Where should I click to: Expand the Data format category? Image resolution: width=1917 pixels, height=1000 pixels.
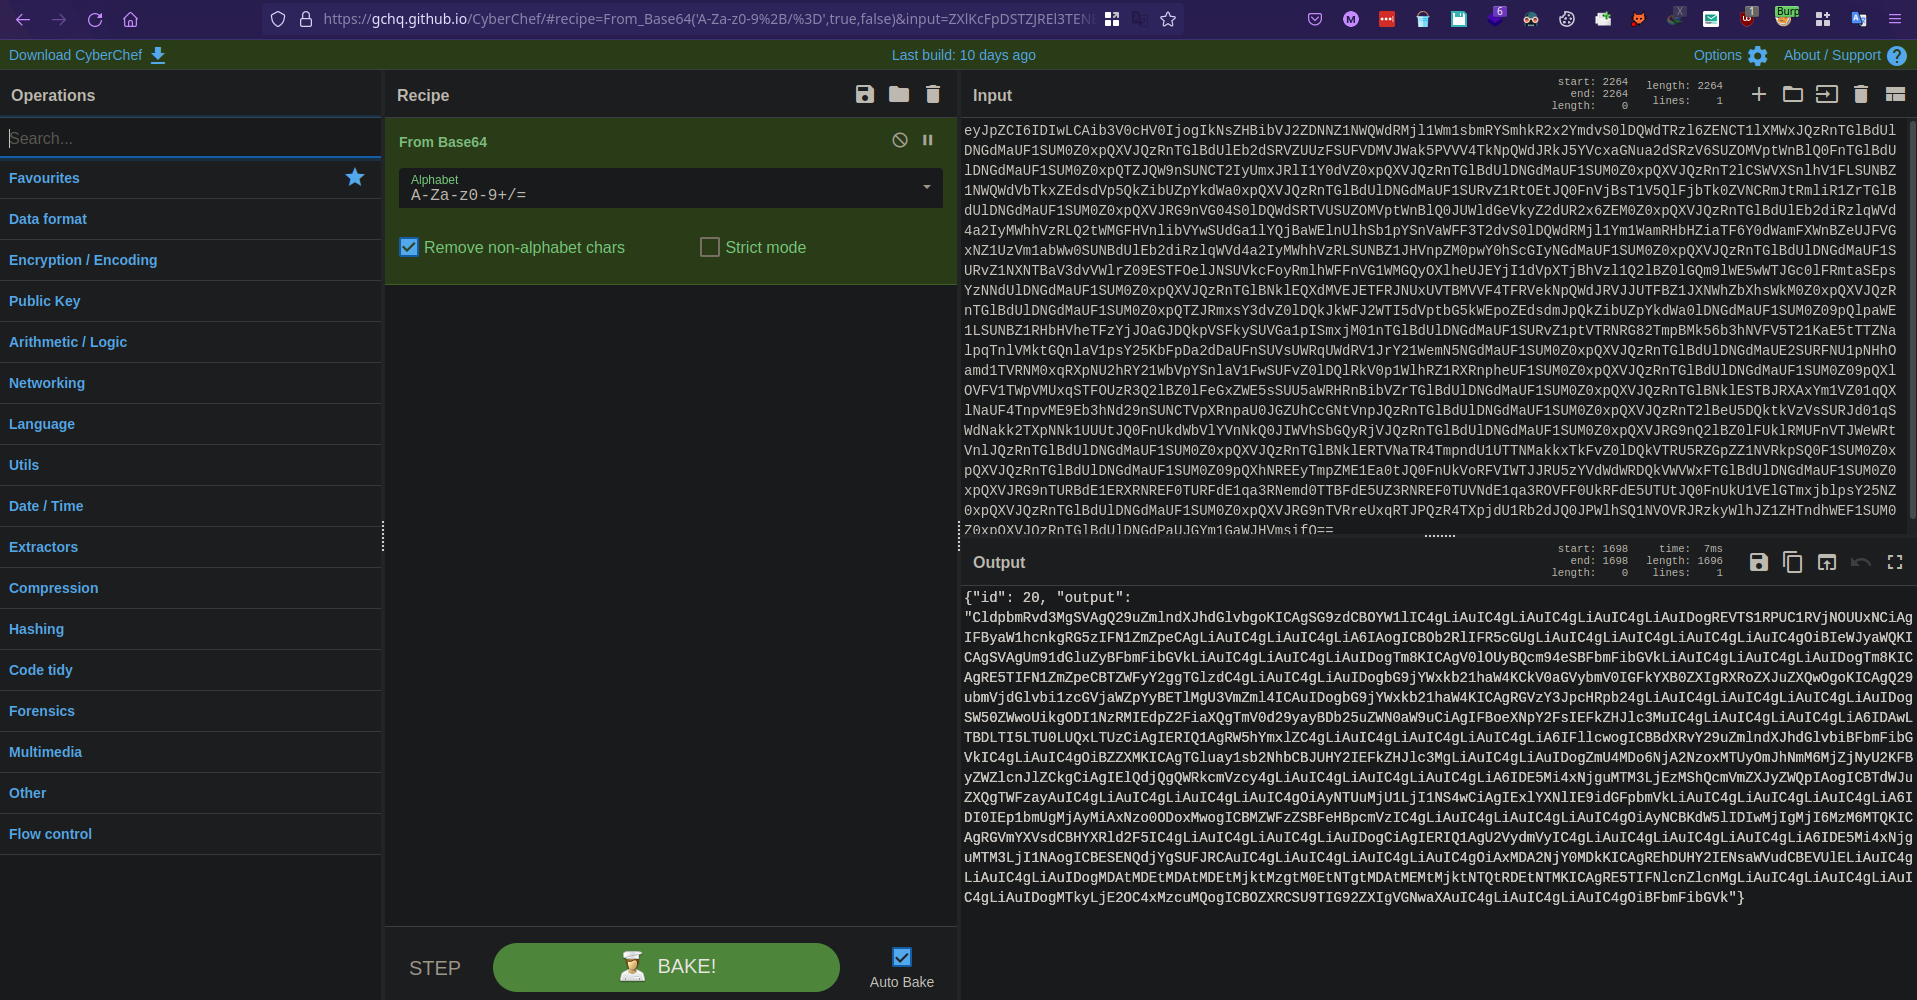tap(47, 219)
